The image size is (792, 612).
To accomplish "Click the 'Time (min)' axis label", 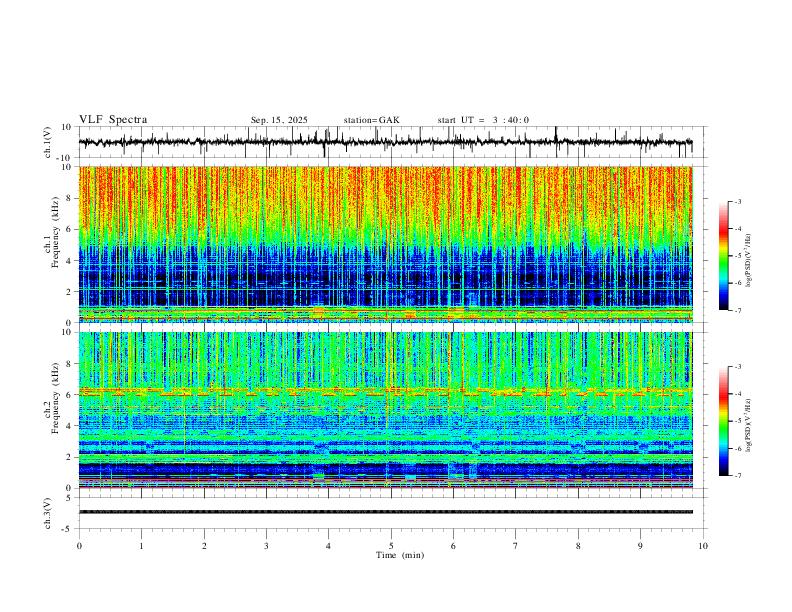I will click(400, 555).
